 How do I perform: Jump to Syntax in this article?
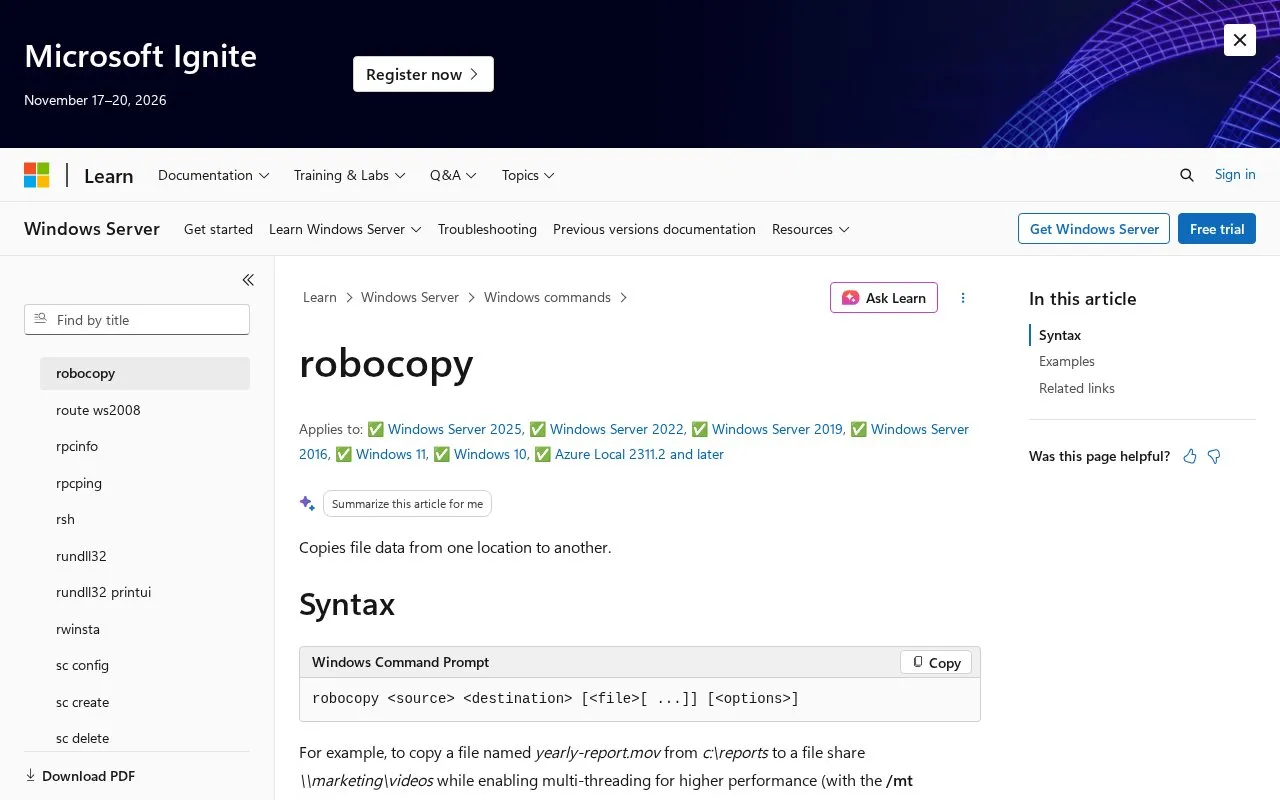point(1060,335)
